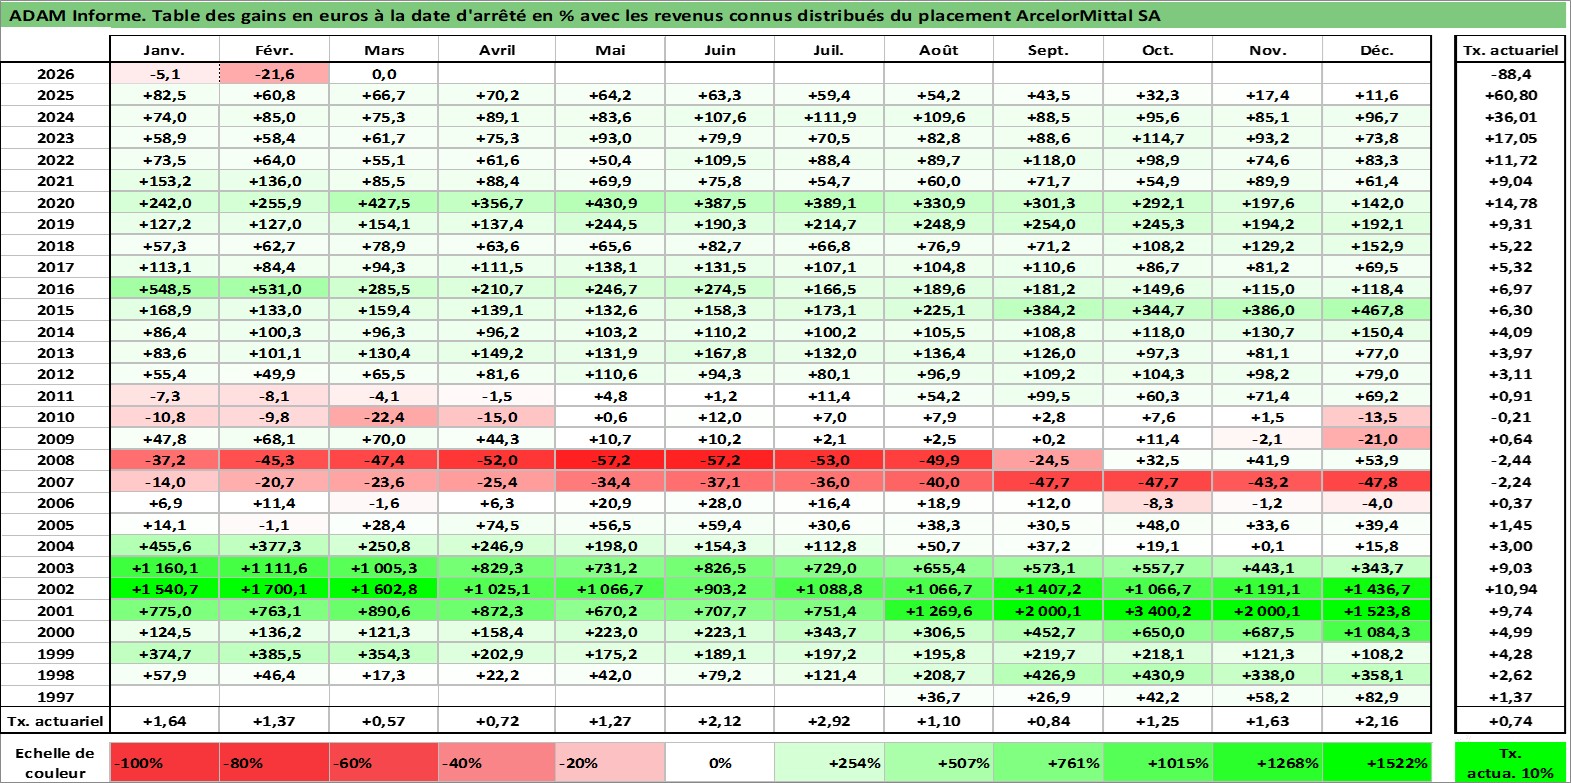Screen dimensions: 1571x783
Task: Click the +60,80 actuarial rate for 2025
Action: click(x=1510, y=95)
